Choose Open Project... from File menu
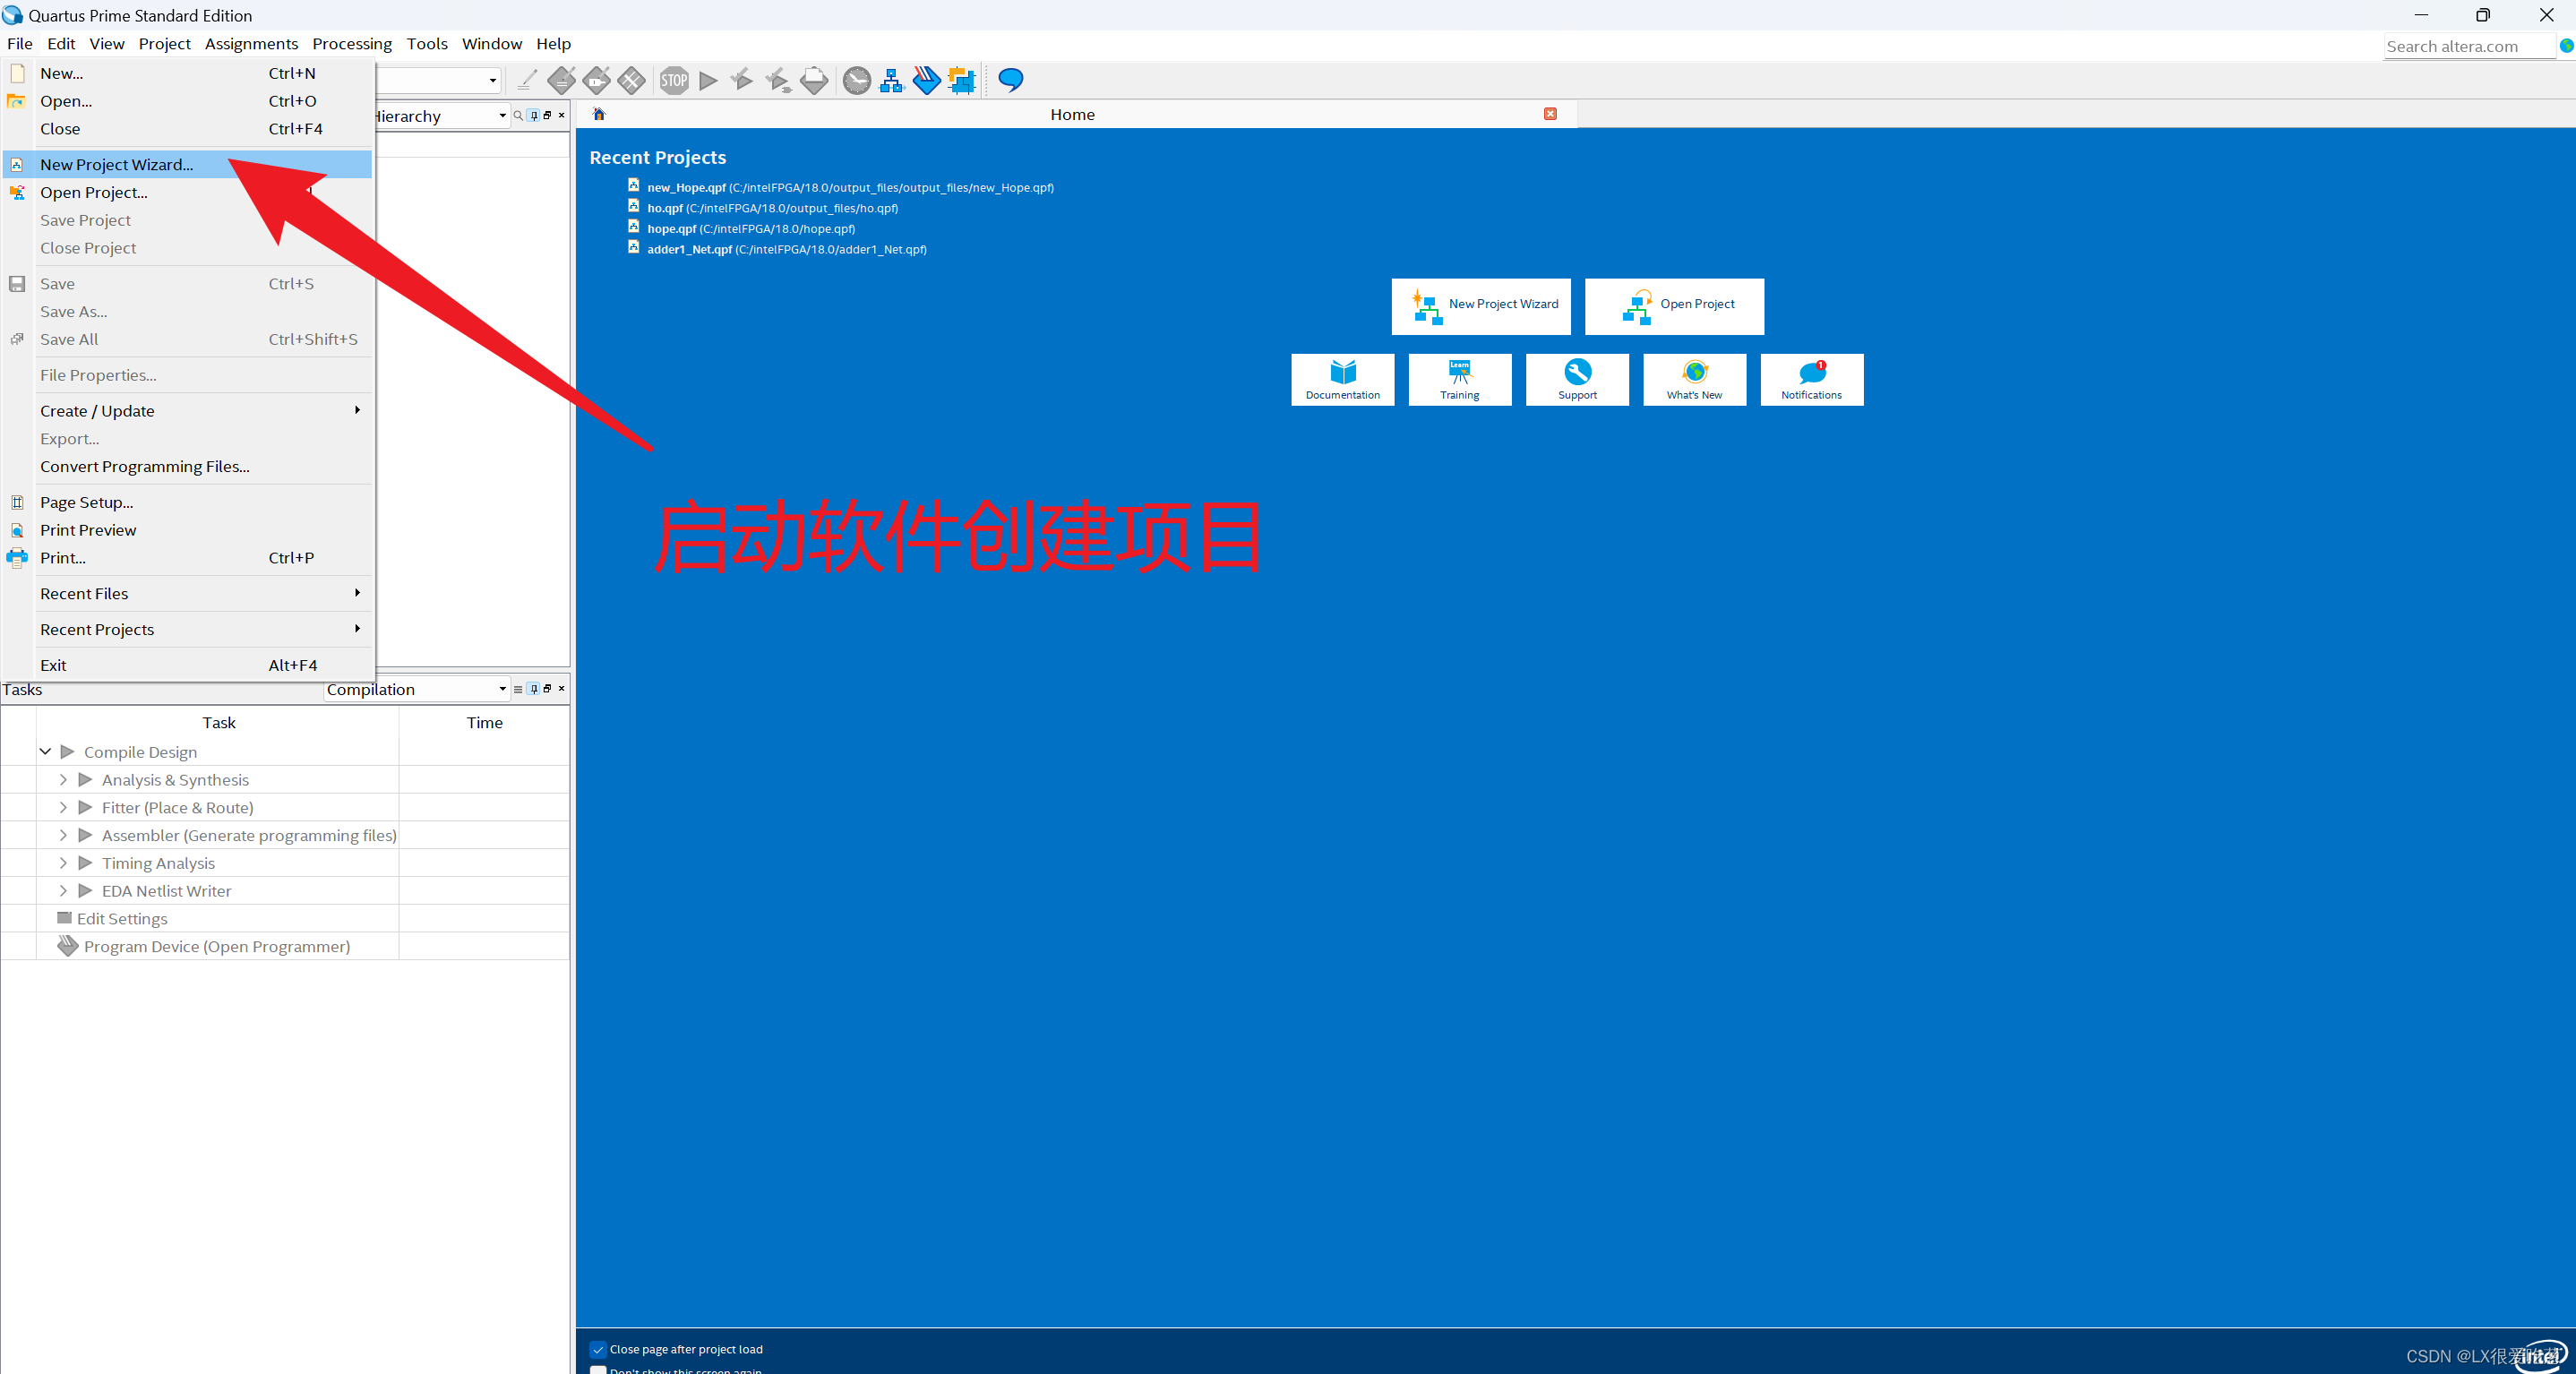Screen dimensions: 2576x1374 pyautogui.click(x=188, y=192)
